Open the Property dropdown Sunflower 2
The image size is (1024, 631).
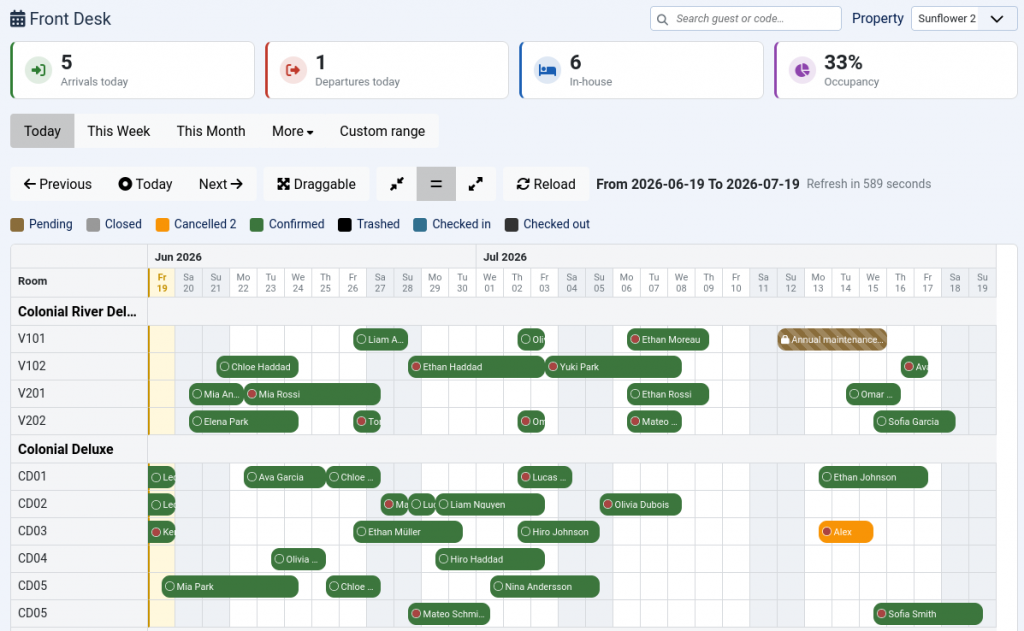[x=964, y=19]
